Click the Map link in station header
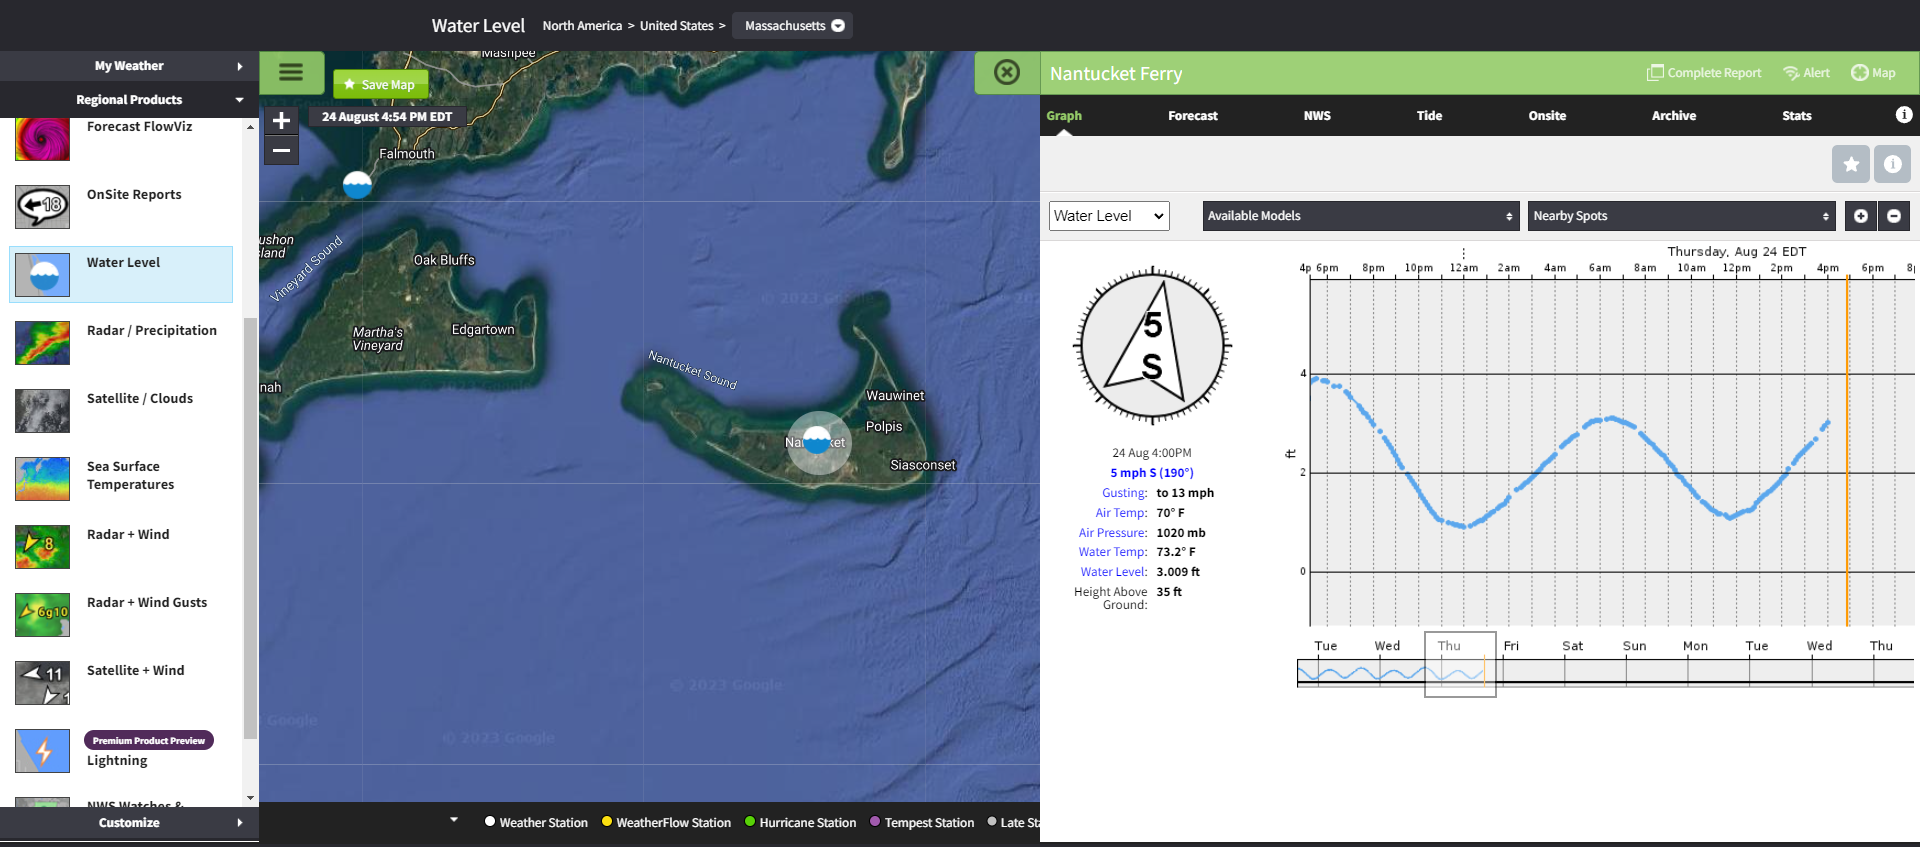 (1873, 73)
